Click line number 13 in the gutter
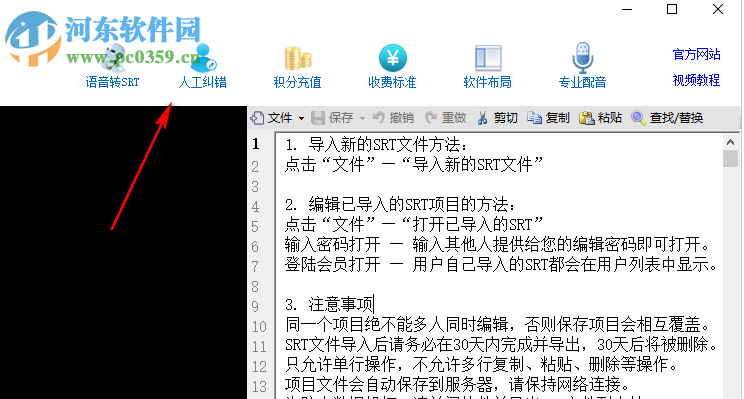The image size is (744, 399). [x=259, y=386]
